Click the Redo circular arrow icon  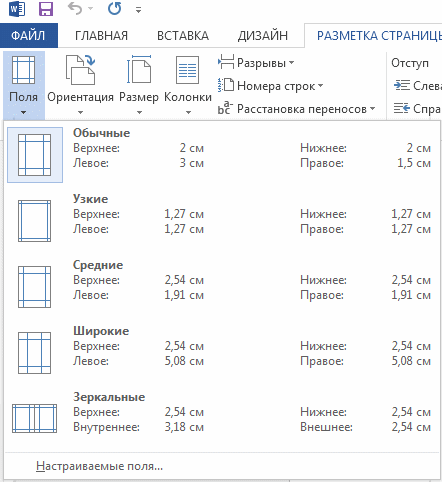pyautogui.click(x=114, y=9)
